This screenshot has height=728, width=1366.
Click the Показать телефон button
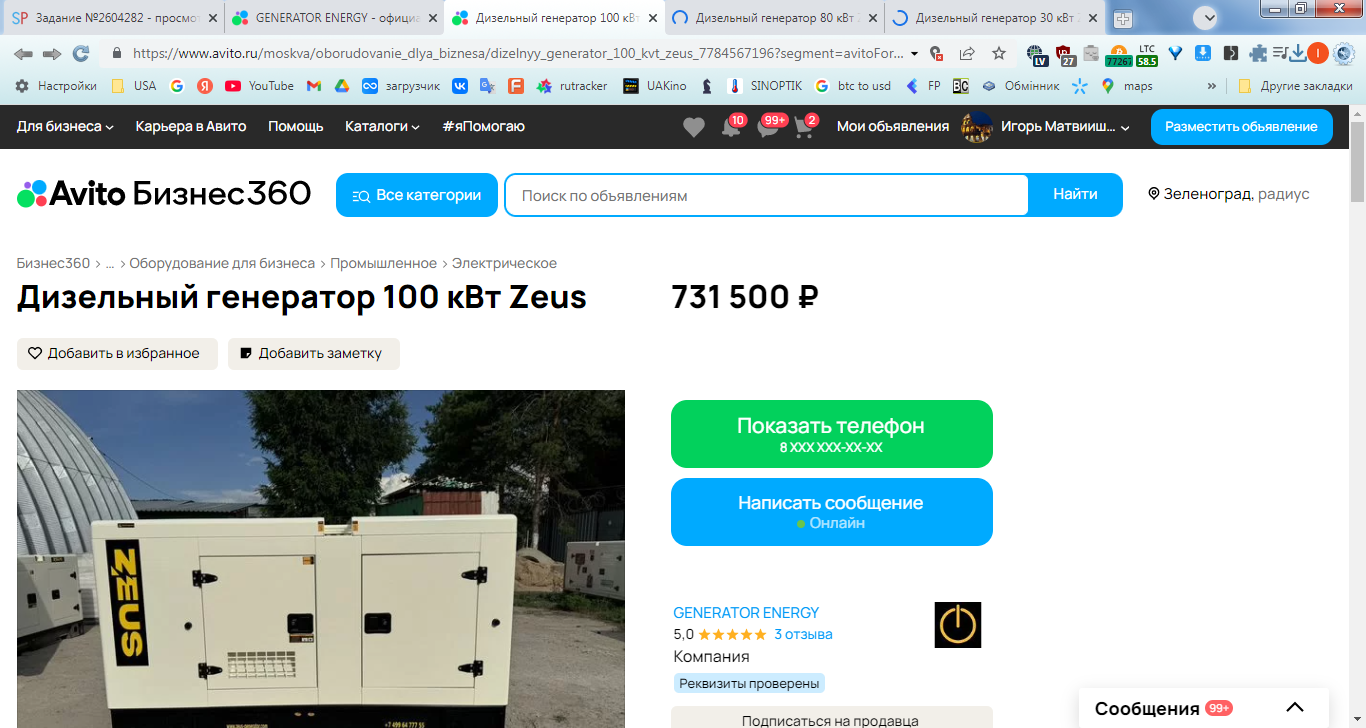832,434
